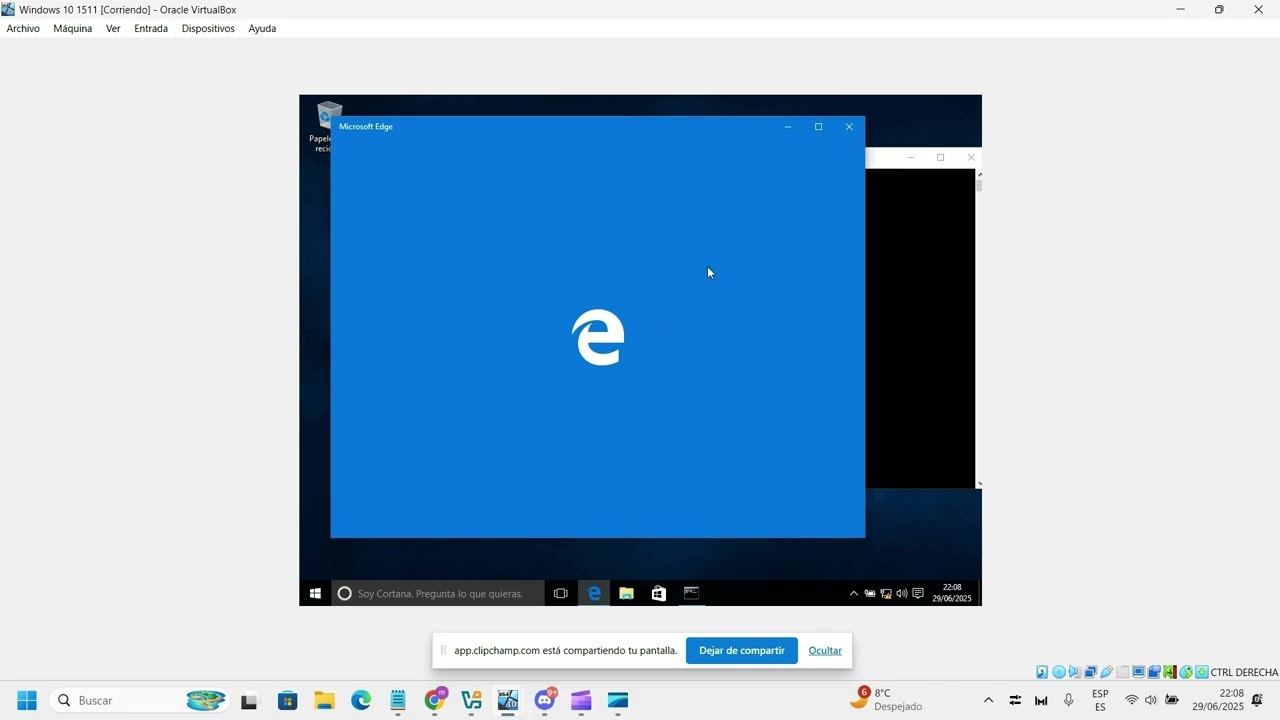Image resolution: width=1280 pixels, height=720 pixels.
Task: Click the host Windows 11 Start button
Action: coord(27,700)
